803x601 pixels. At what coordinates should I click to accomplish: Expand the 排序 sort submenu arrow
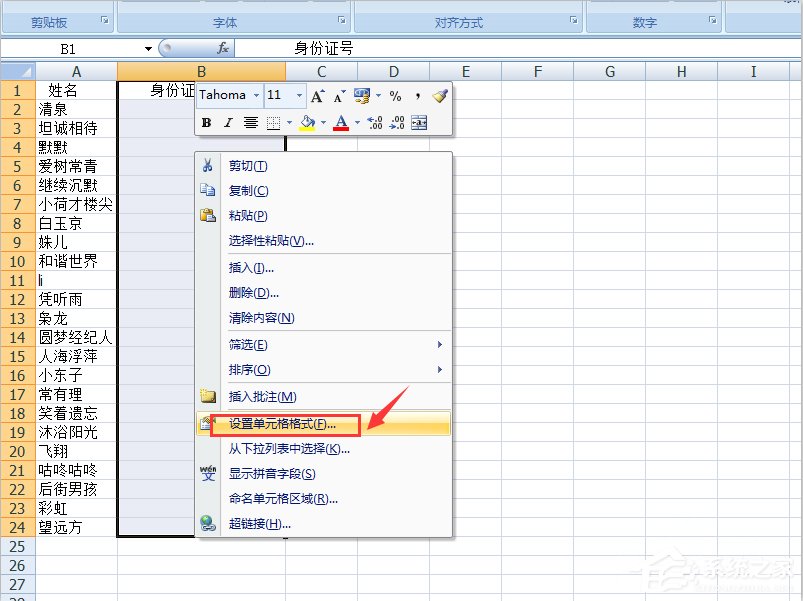[437, 370]
